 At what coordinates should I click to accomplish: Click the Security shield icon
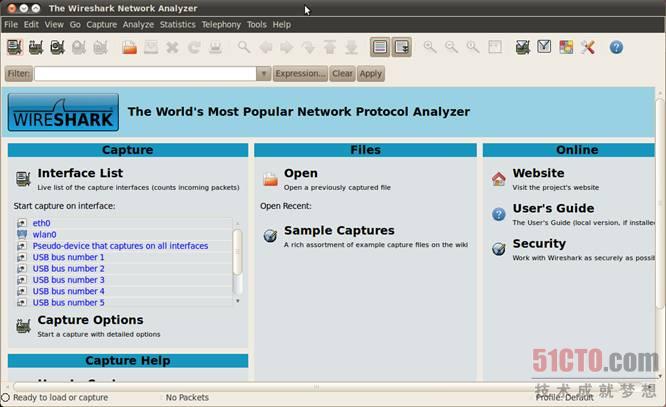point(499,249)
